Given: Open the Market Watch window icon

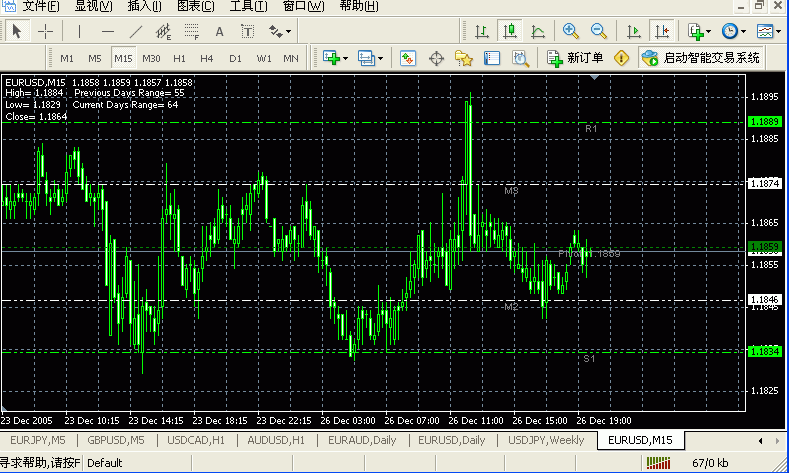Looking at the screenshot, I should pos(408,58).
